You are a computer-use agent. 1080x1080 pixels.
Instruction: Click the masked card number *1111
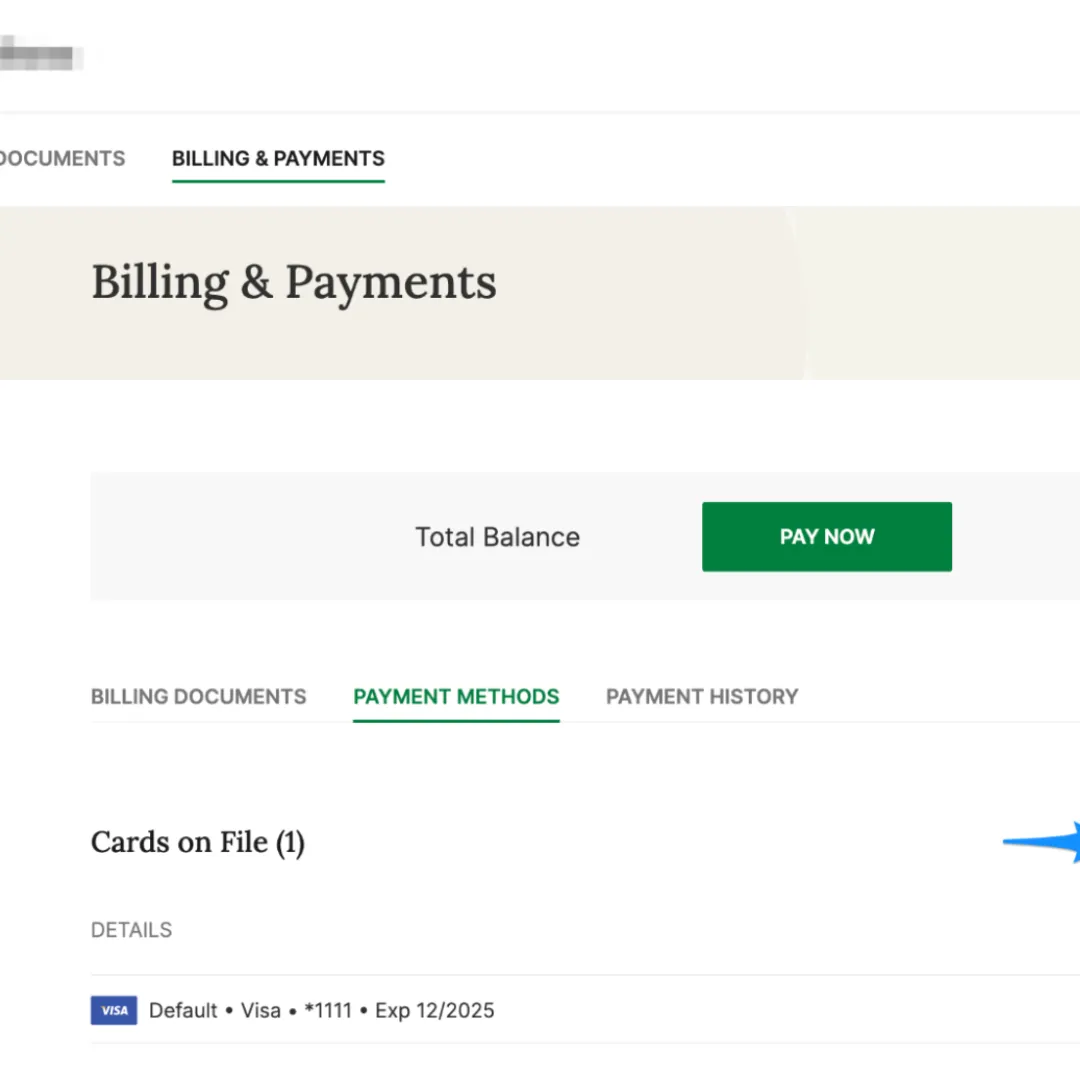pos(327,1010)
